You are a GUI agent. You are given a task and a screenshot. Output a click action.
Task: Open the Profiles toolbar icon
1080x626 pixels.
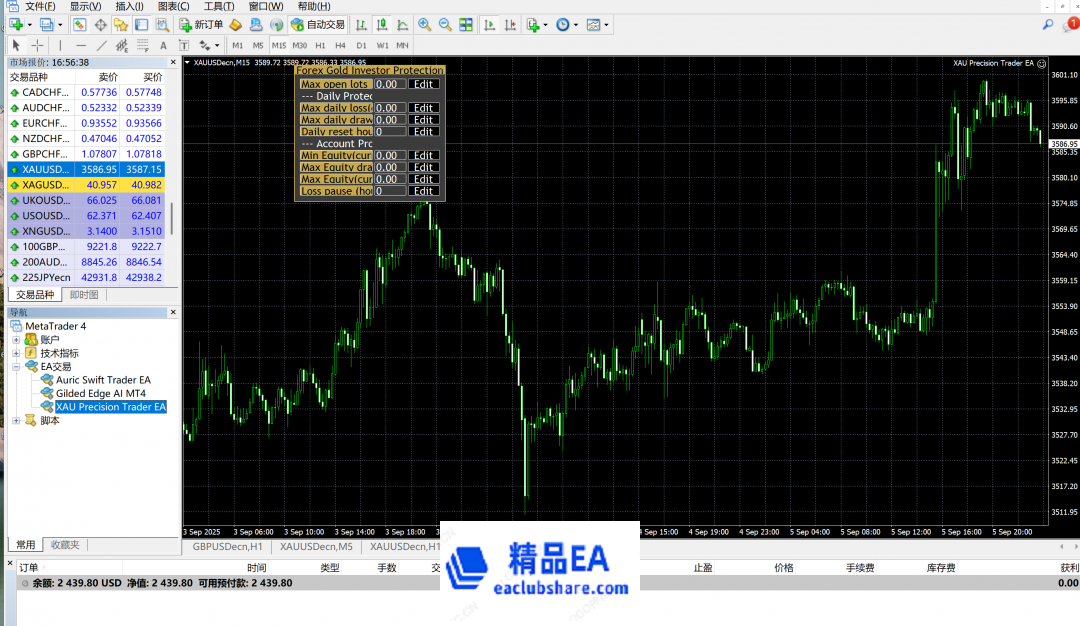(46, 25)
